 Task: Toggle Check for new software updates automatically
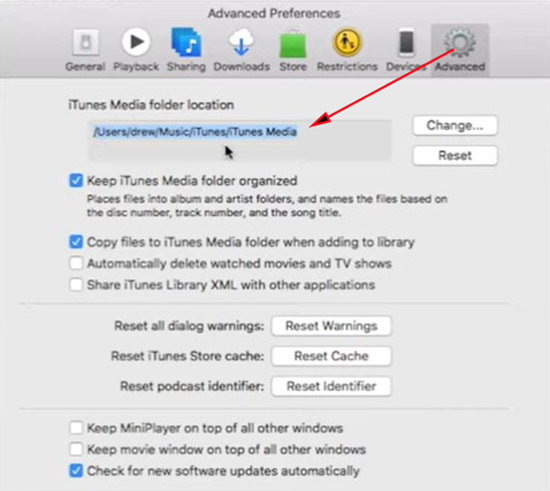(x=76, y=471)
